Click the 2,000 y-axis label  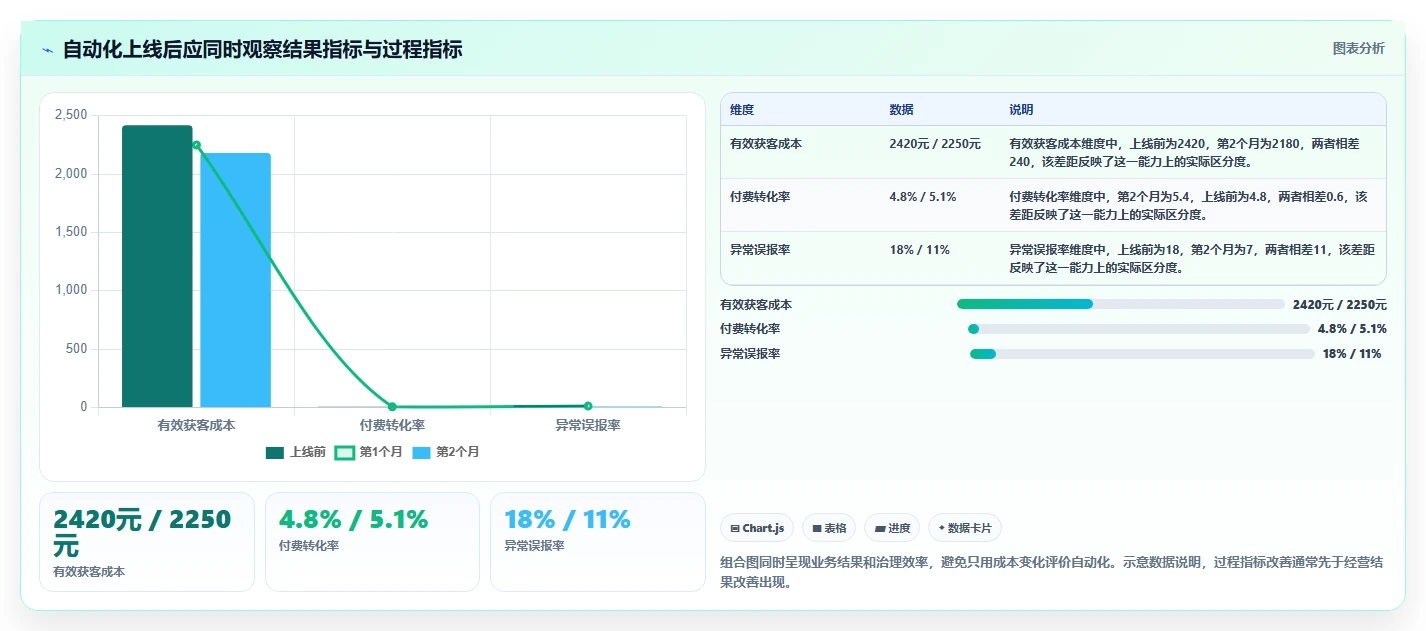71,174
